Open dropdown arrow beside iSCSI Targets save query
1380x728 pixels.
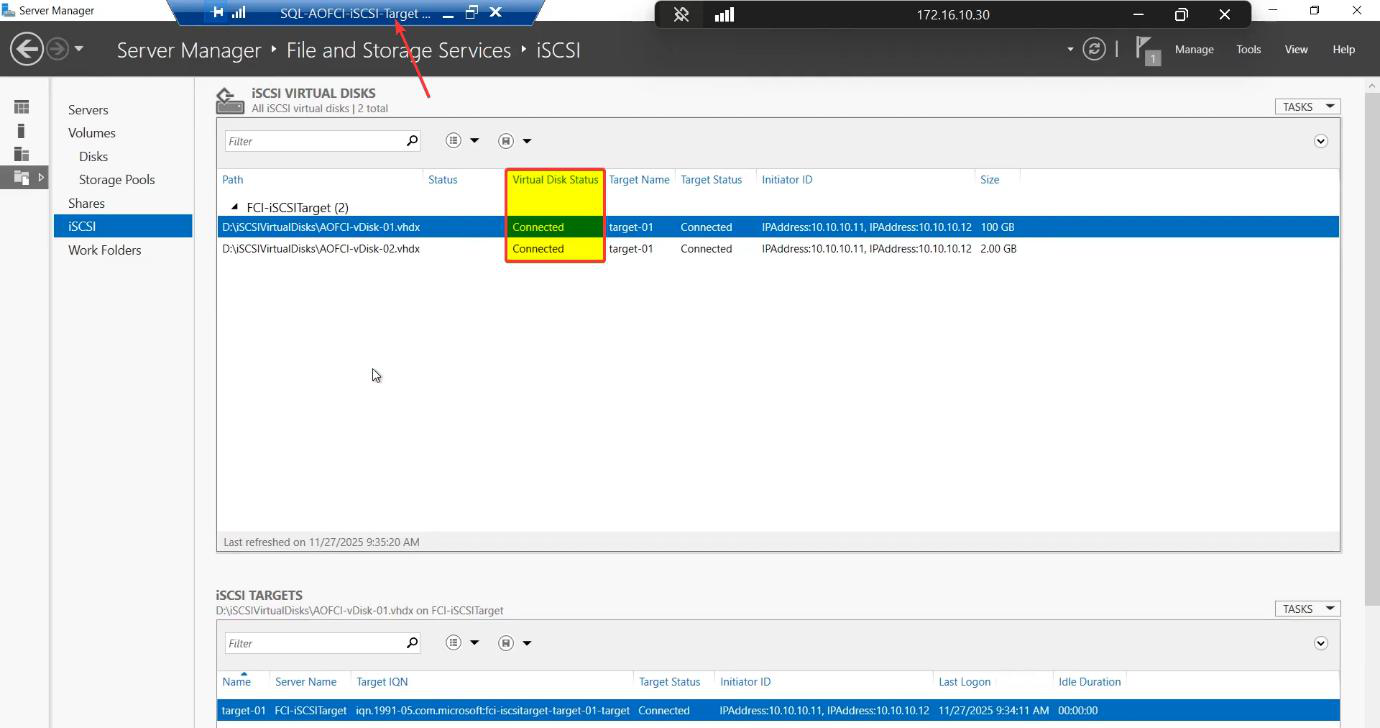coord(527,643)
